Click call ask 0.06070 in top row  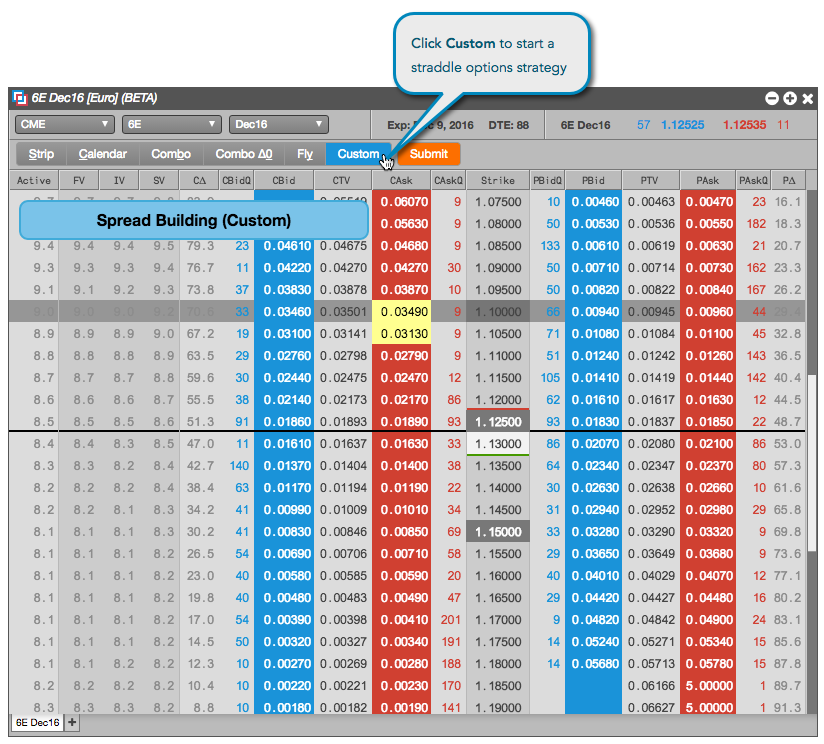point(401,202)
